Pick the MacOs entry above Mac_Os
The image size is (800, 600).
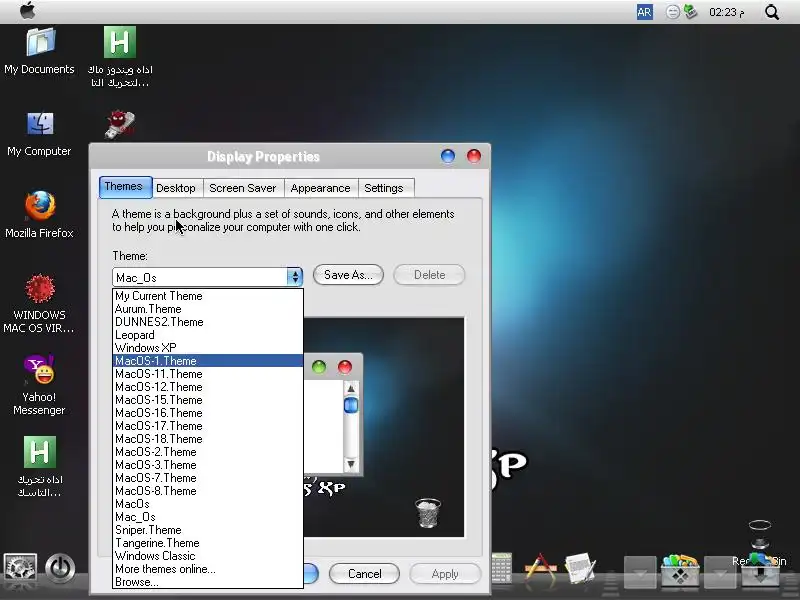208,504
